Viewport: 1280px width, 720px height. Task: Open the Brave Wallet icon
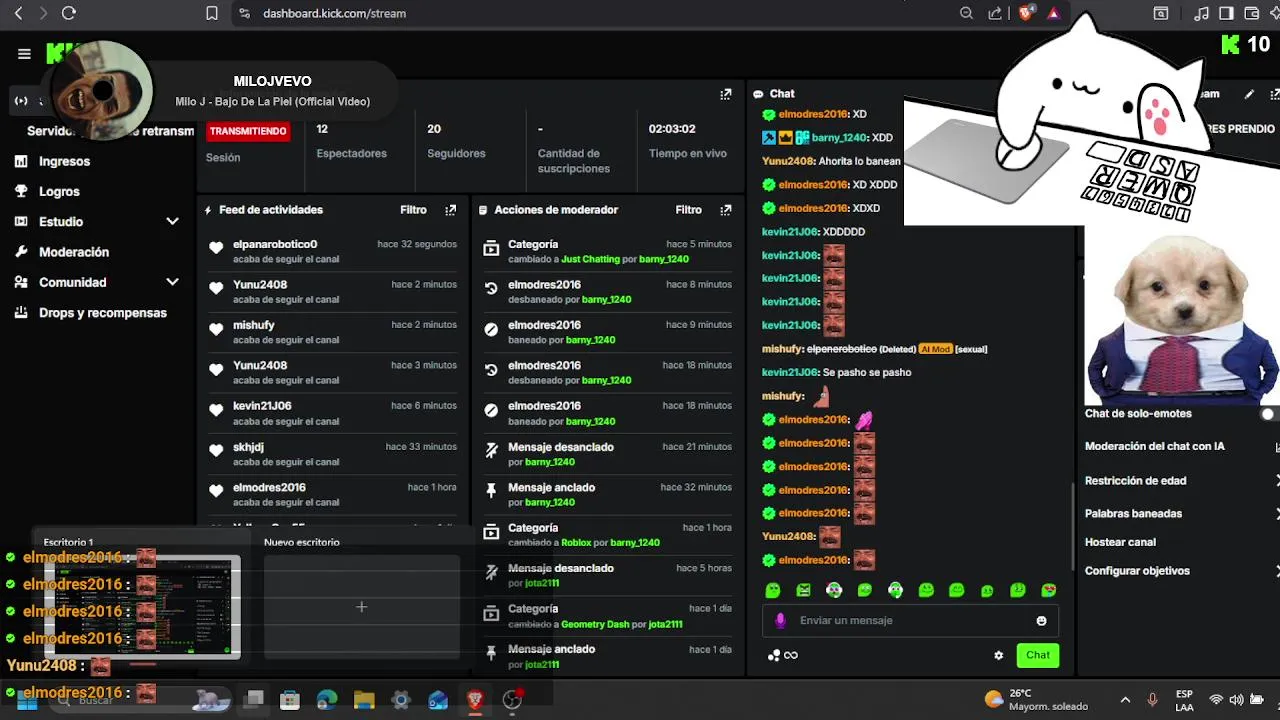click(x=1251, y=13)
